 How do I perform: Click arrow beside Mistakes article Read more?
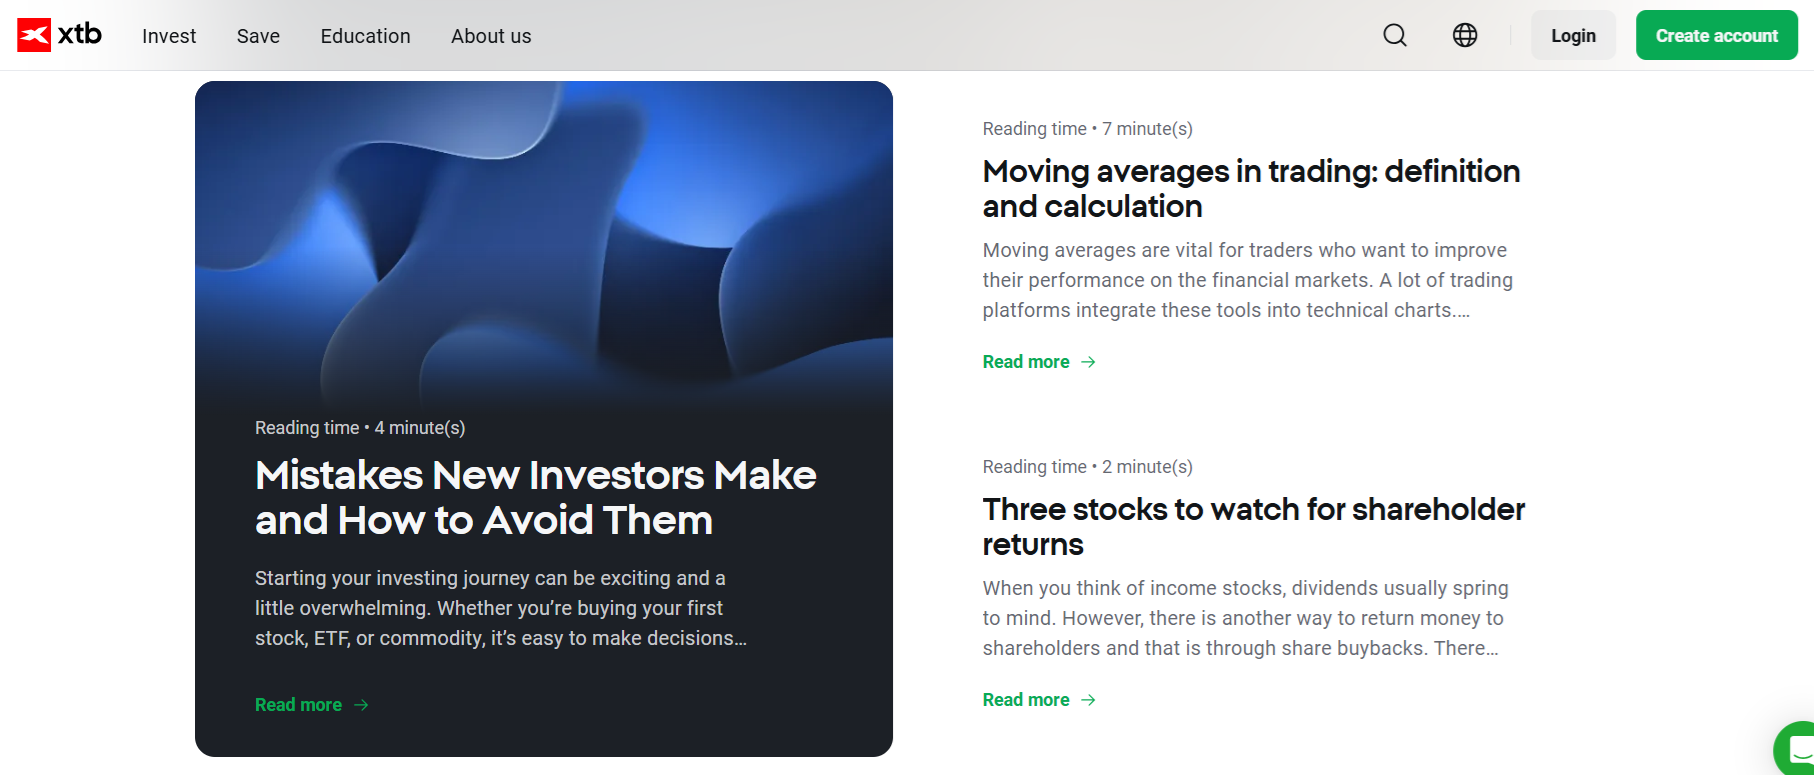click(x=361, y=705)
